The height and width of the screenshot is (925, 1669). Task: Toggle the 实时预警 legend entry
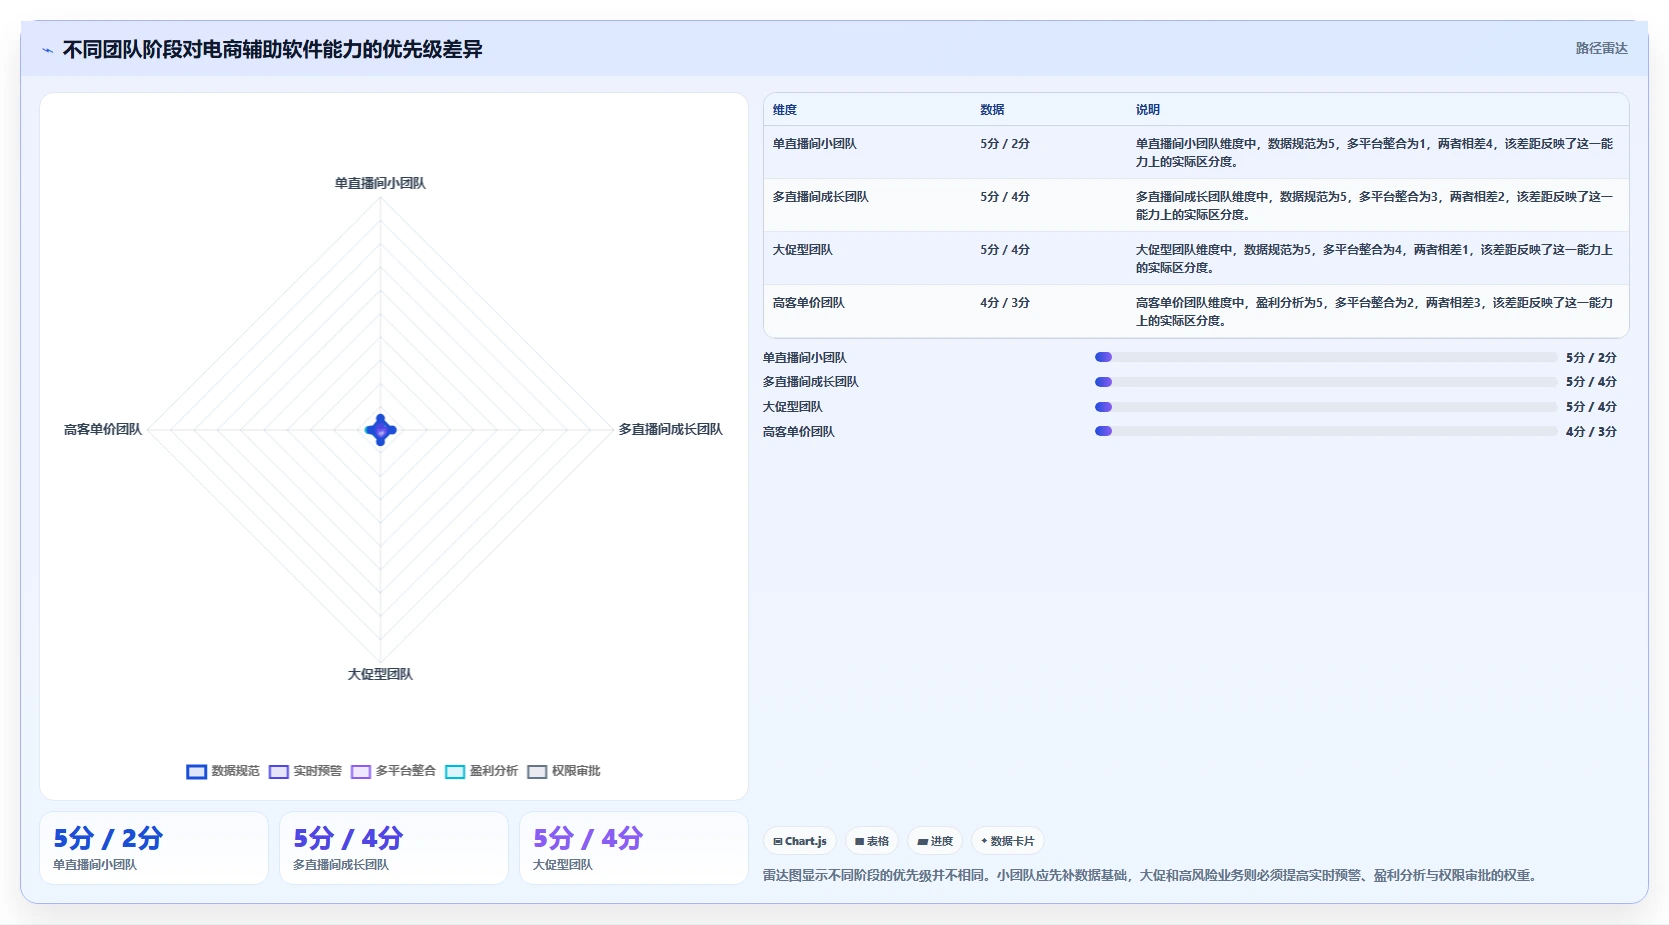(x=305, y=771)
